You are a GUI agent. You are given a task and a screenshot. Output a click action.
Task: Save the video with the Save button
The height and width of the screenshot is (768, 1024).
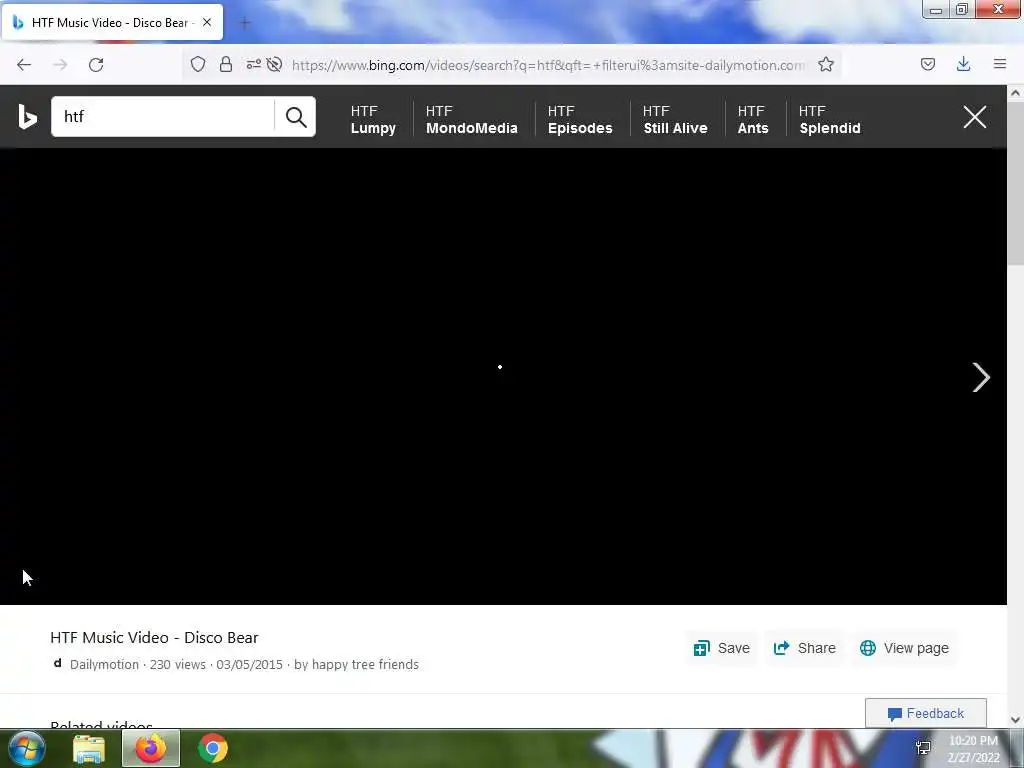tap(722, 648)
